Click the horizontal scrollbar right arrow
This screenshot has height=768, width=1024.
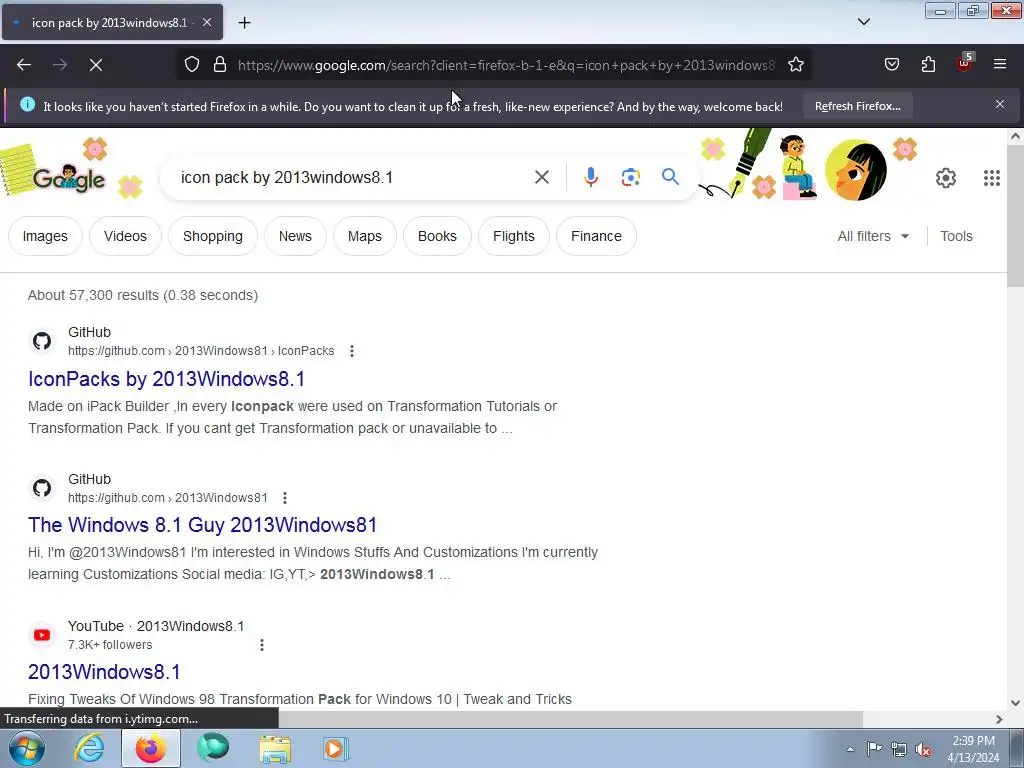999,719
